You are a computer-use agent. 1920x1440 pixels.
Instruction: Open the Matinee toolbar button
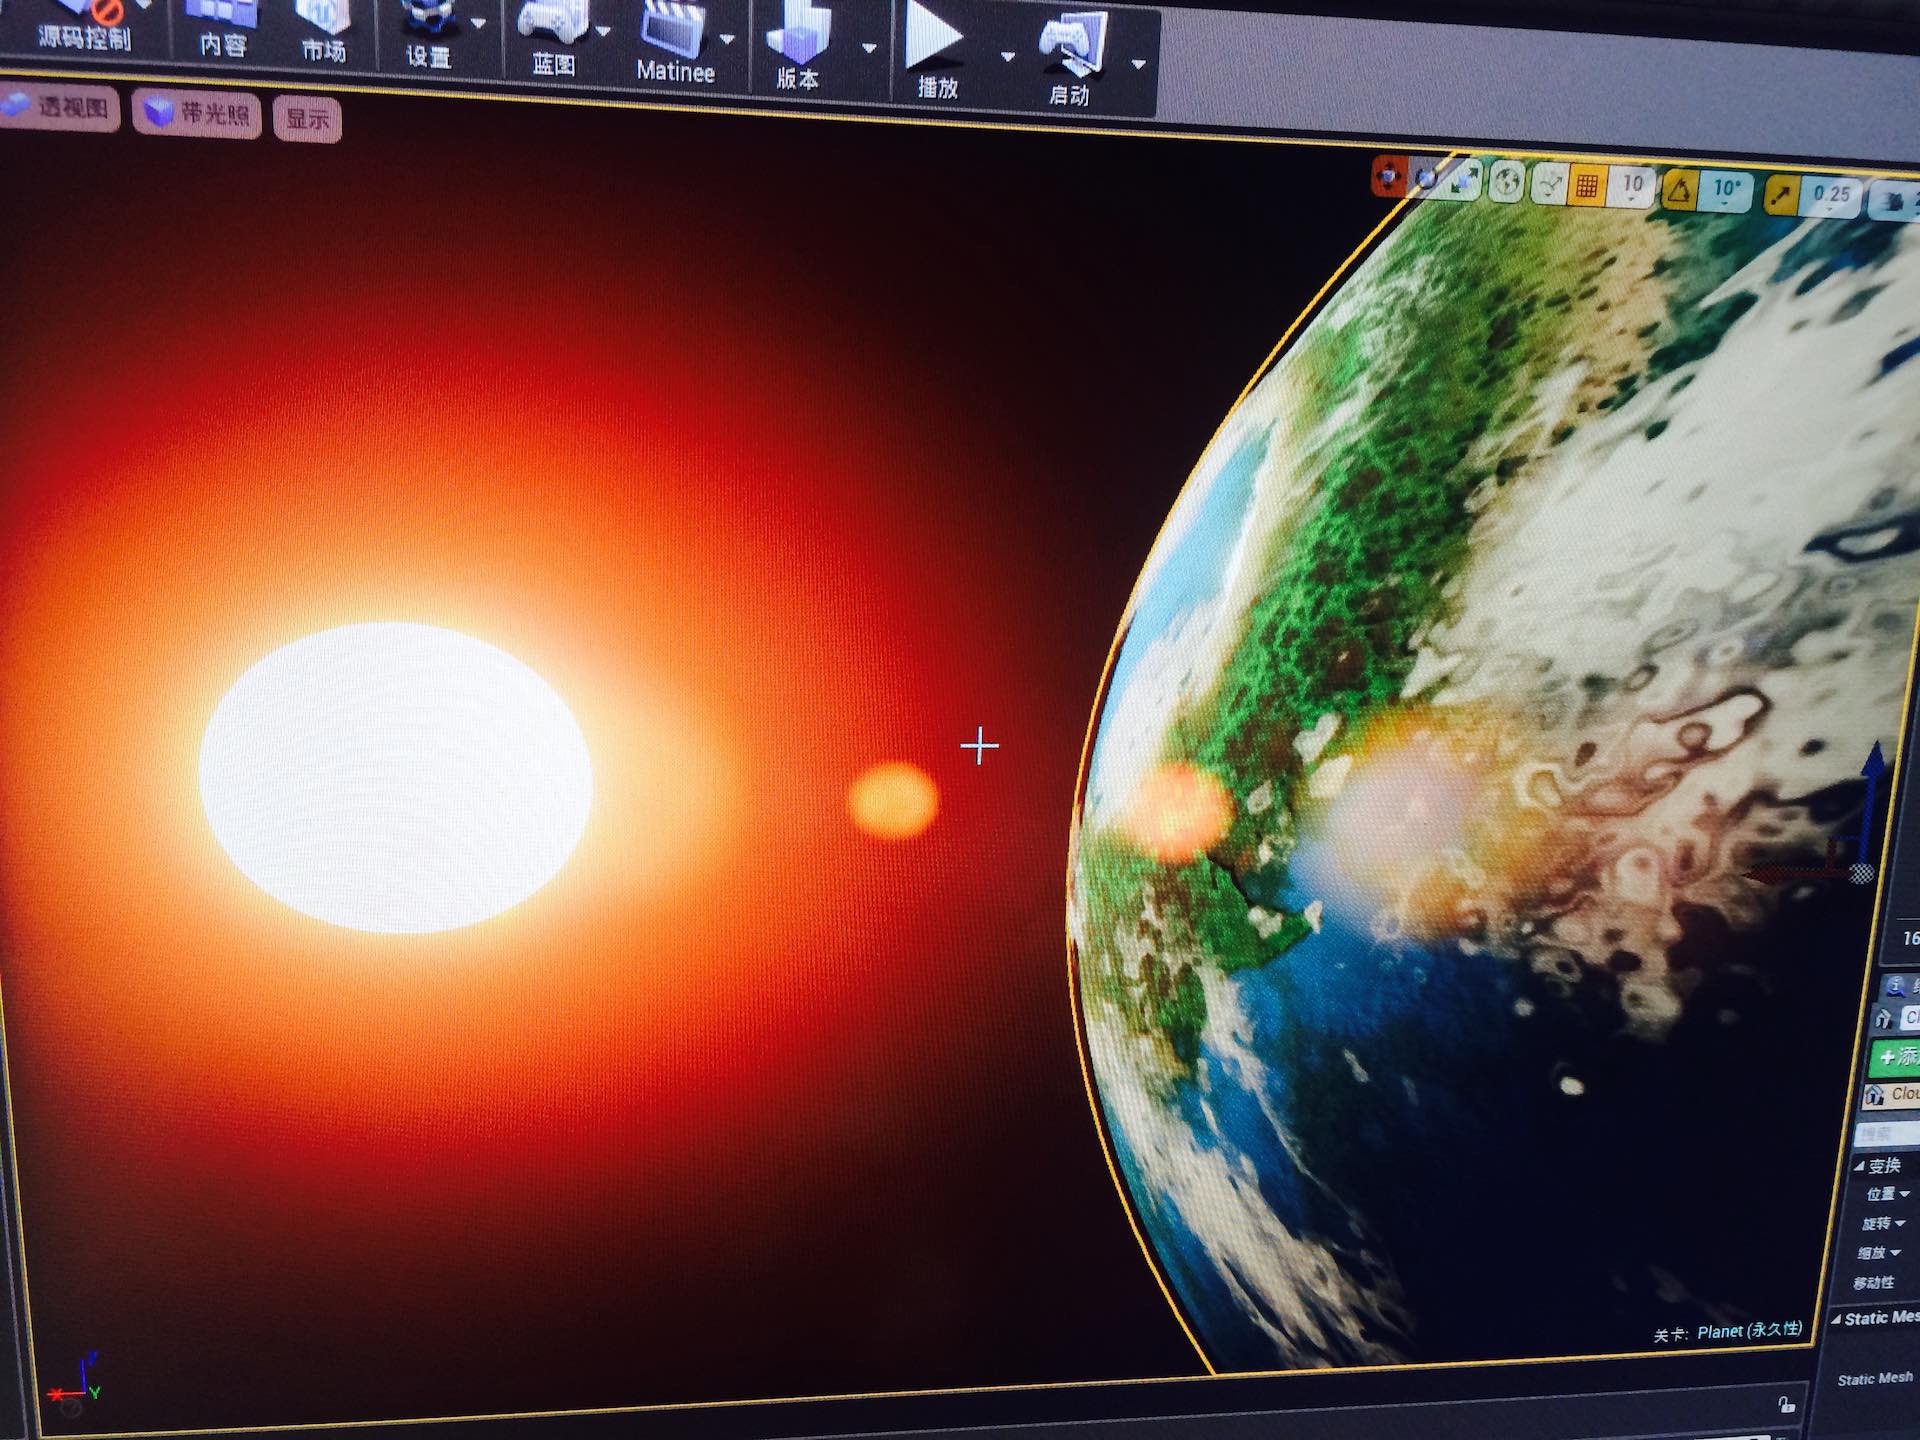tap(675, 44)
